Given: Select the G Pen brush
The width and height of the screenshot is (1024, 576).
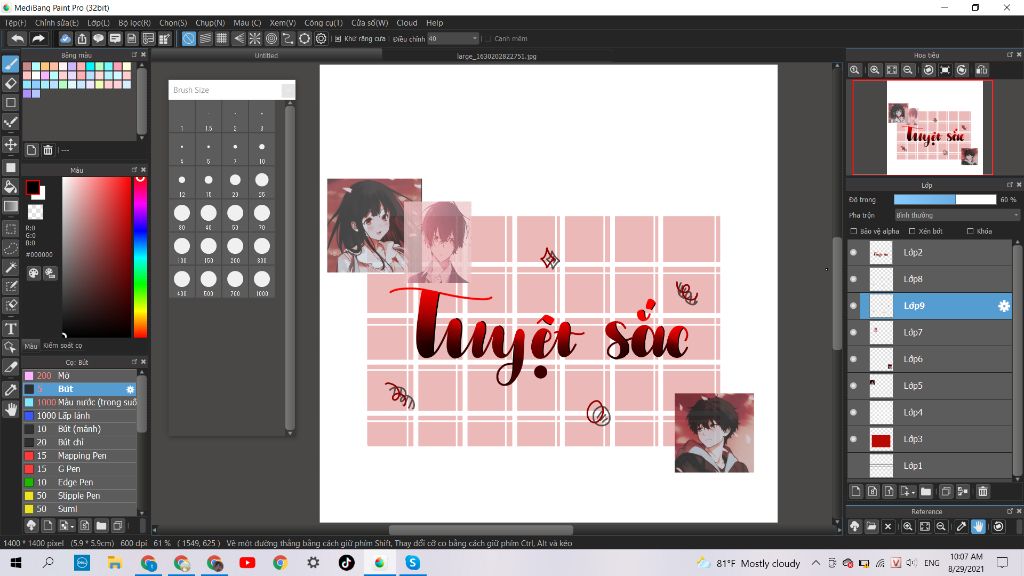Looking at the screenshot, I should tap(80, 469).
